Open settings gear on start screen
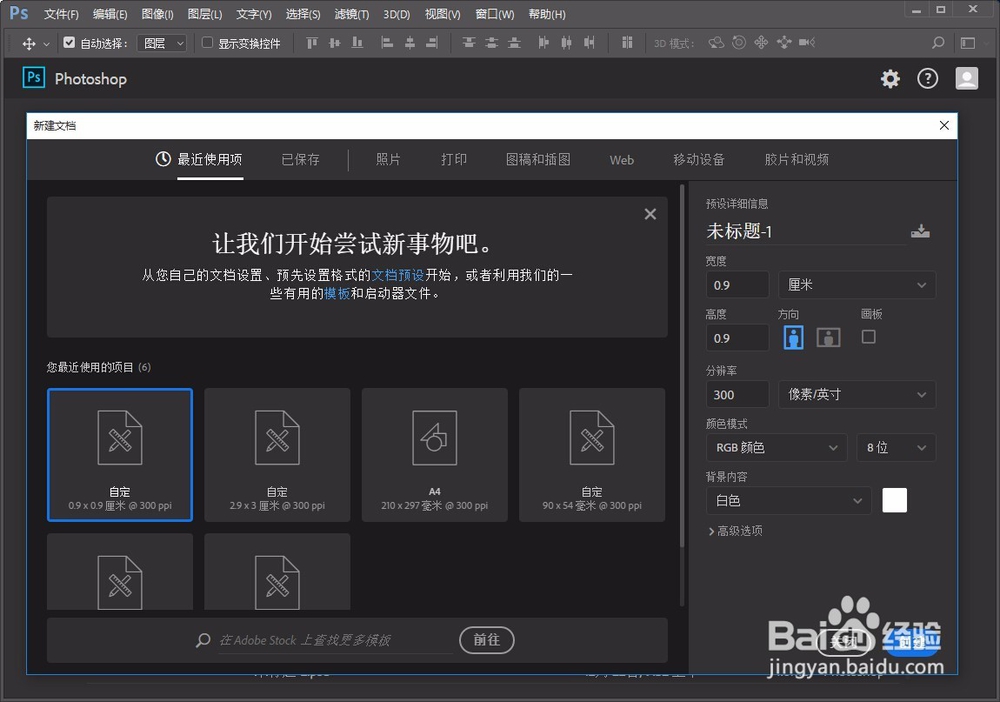Image resolution: width=1000 pixels, height=702 pixels. click(890, 79)
